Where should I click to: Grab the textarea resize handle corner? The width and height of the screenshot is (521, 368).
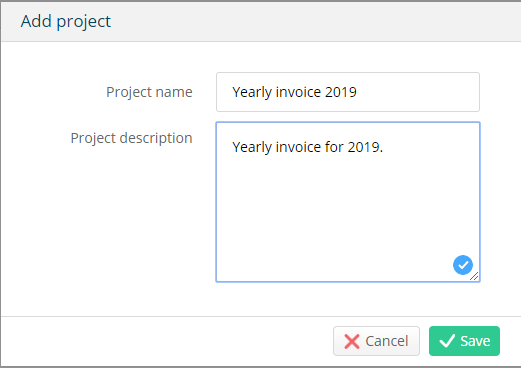[474, 276]
